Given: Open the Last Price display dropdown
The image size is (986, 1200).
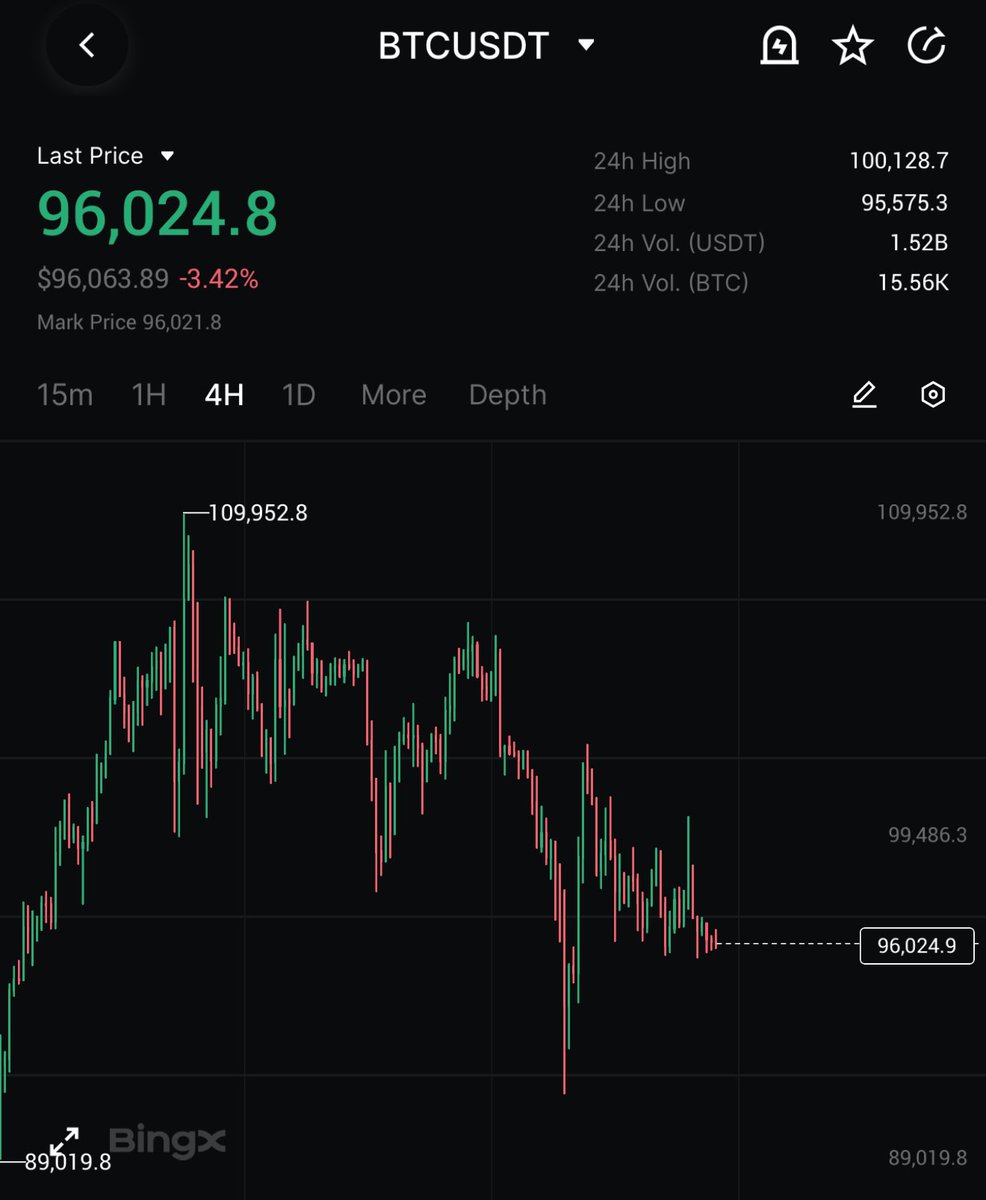Looking at the screenshot, I should 106,155.
